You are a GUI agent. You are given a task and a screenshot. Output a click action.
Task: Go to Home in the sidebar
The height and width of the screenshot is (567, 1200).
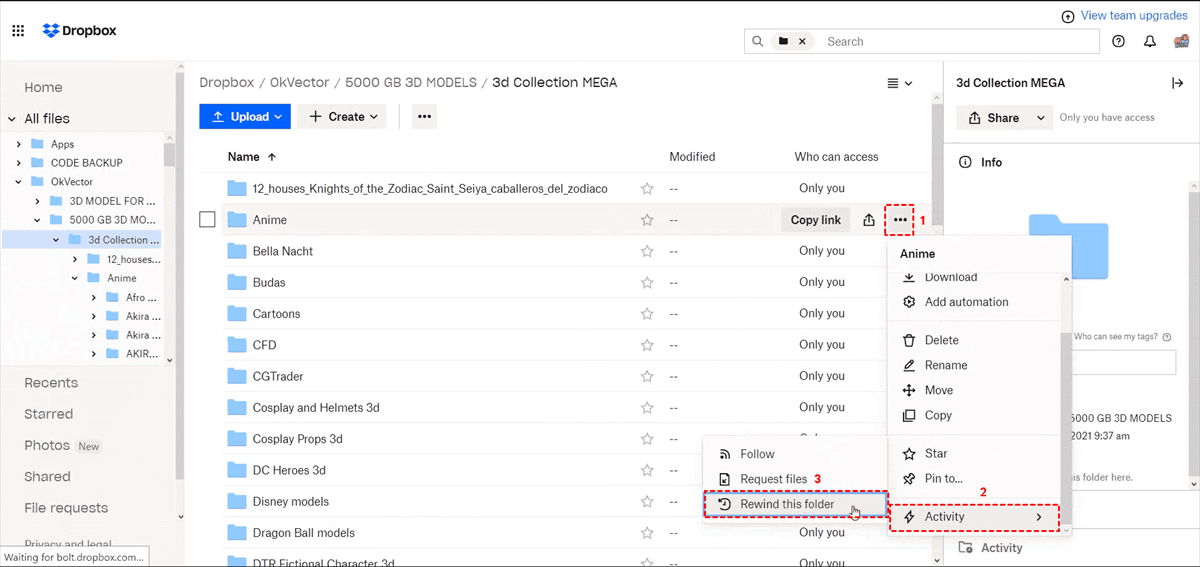point(43,87)
